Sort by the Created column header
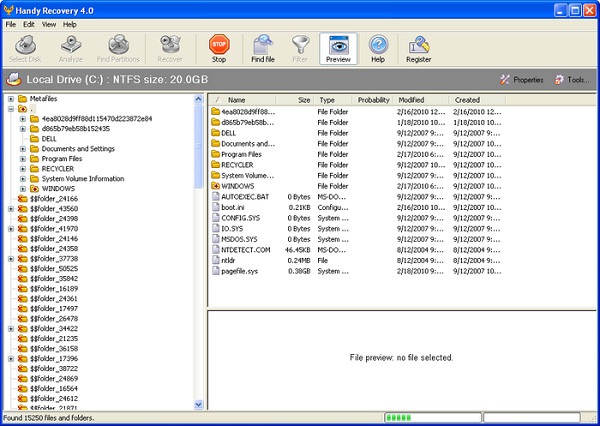 pyautogui.click(x=477, y=100)
